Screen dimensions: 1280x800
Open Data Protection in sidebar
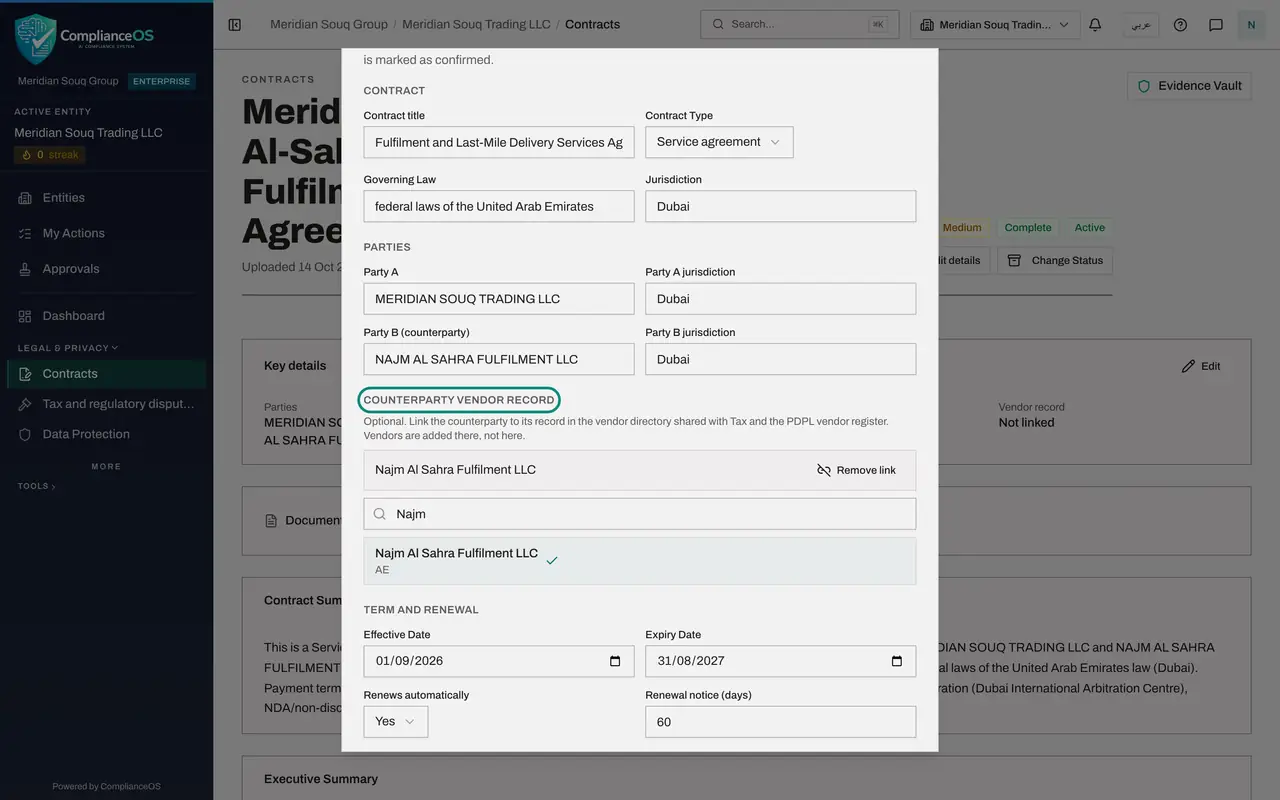(x=107, y=434)
